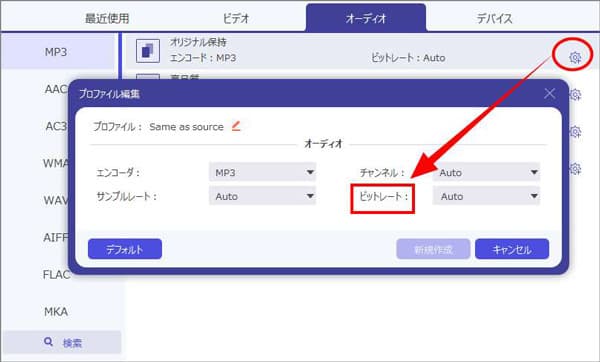Click the Same as source profile name

coord(186,127)
